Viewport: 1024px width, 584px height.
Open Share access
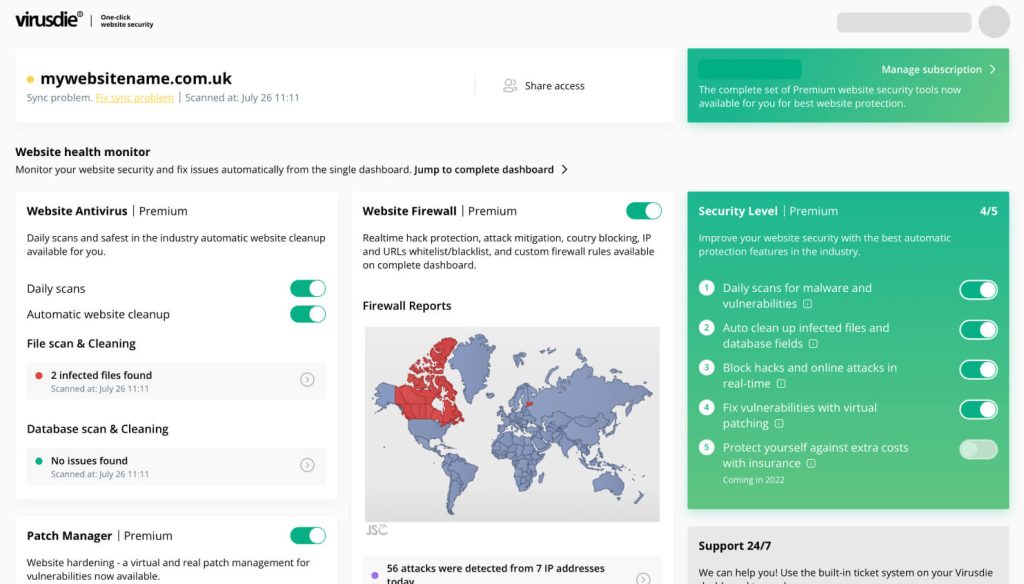[x=543, y=86]
